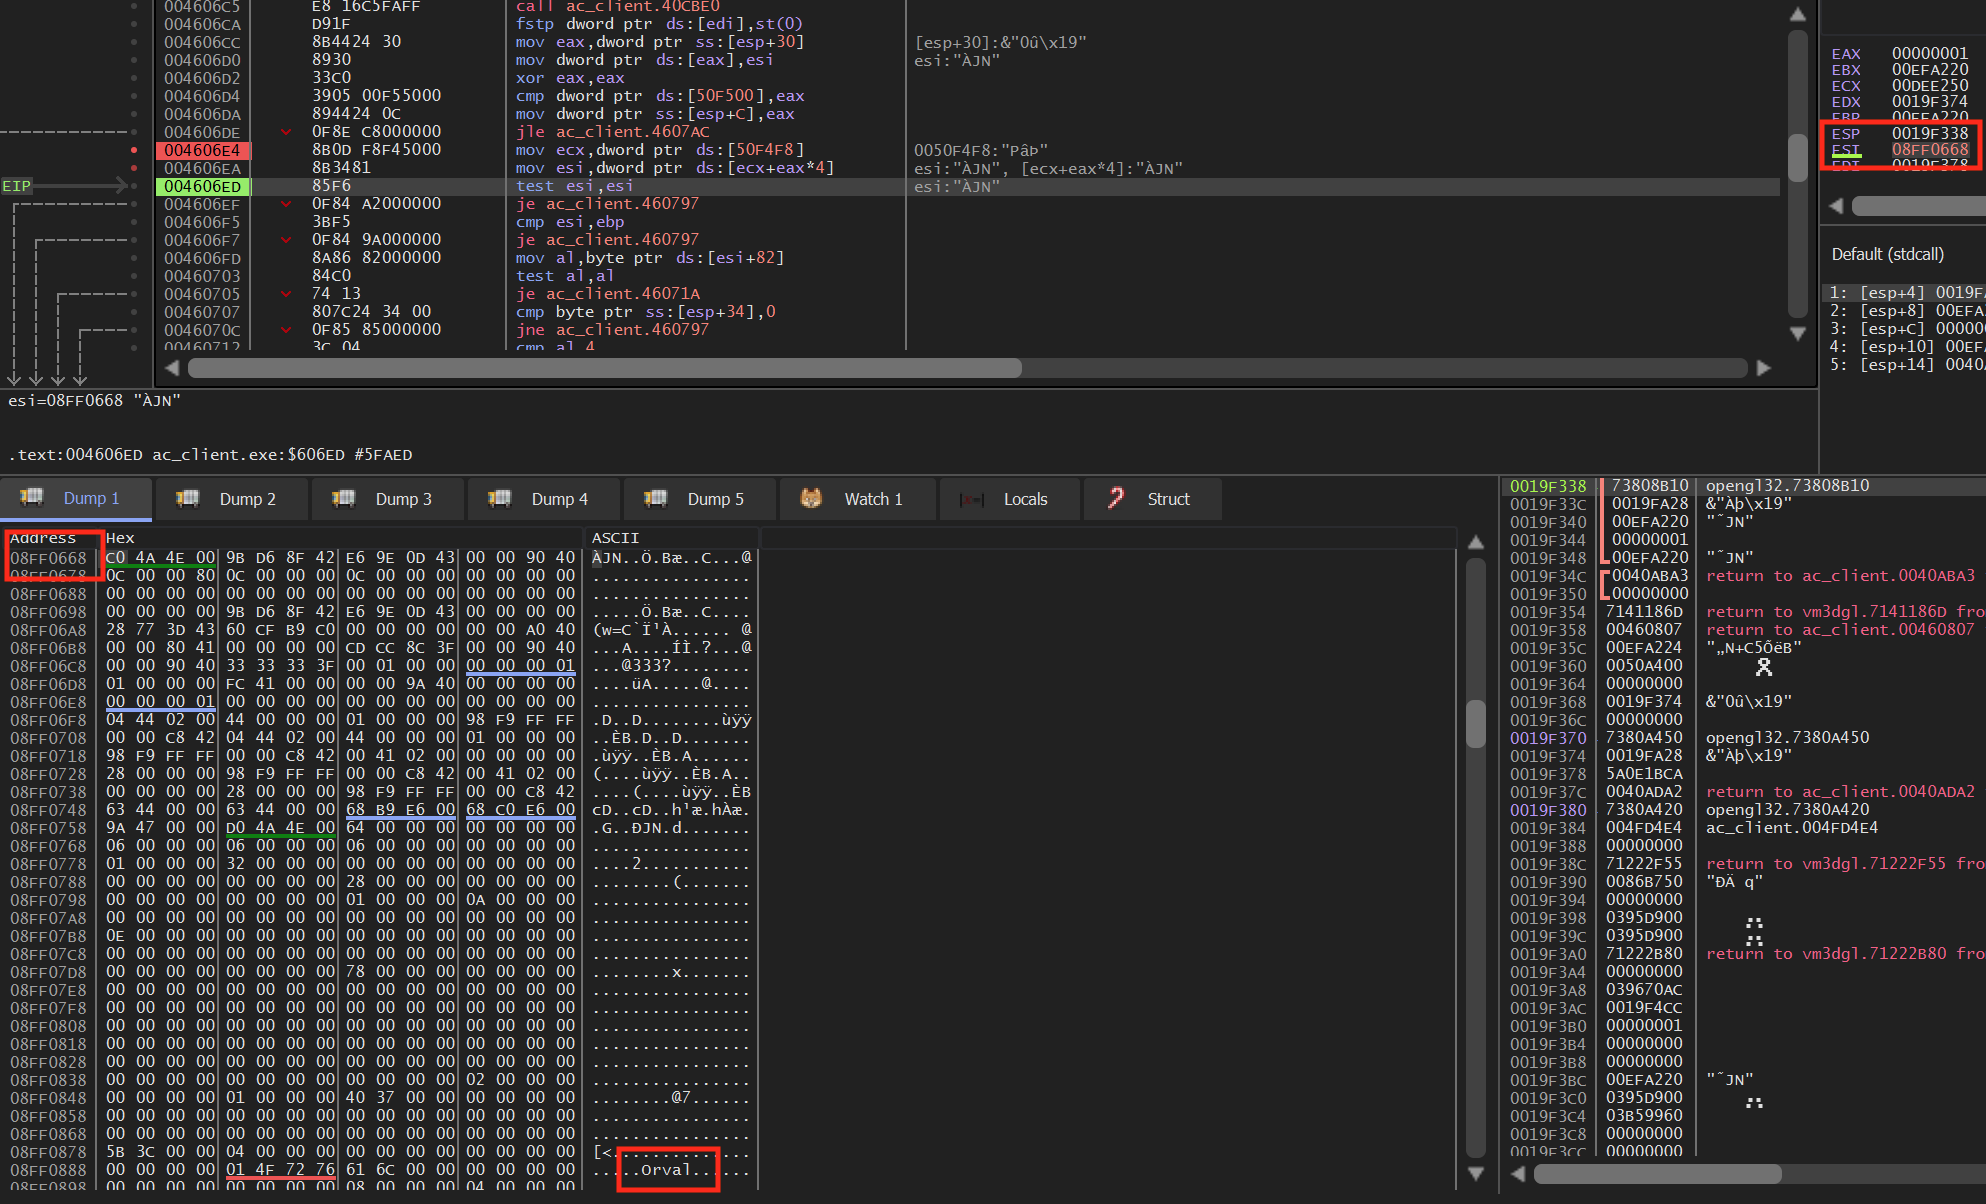Select the je ac_client.46071A instruction
The height and width of the screenshot is (1204, 1986).
[x=608, y=294]
